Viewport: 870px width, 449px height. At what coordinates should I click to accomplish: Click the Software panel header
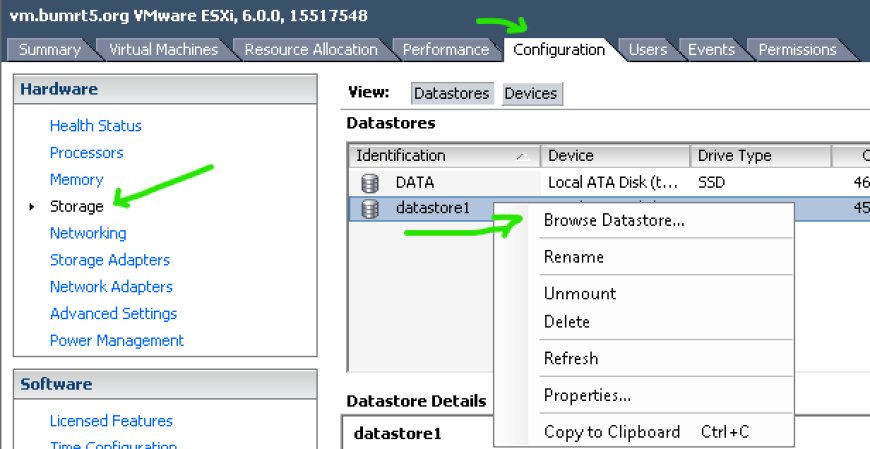[165, 384]
